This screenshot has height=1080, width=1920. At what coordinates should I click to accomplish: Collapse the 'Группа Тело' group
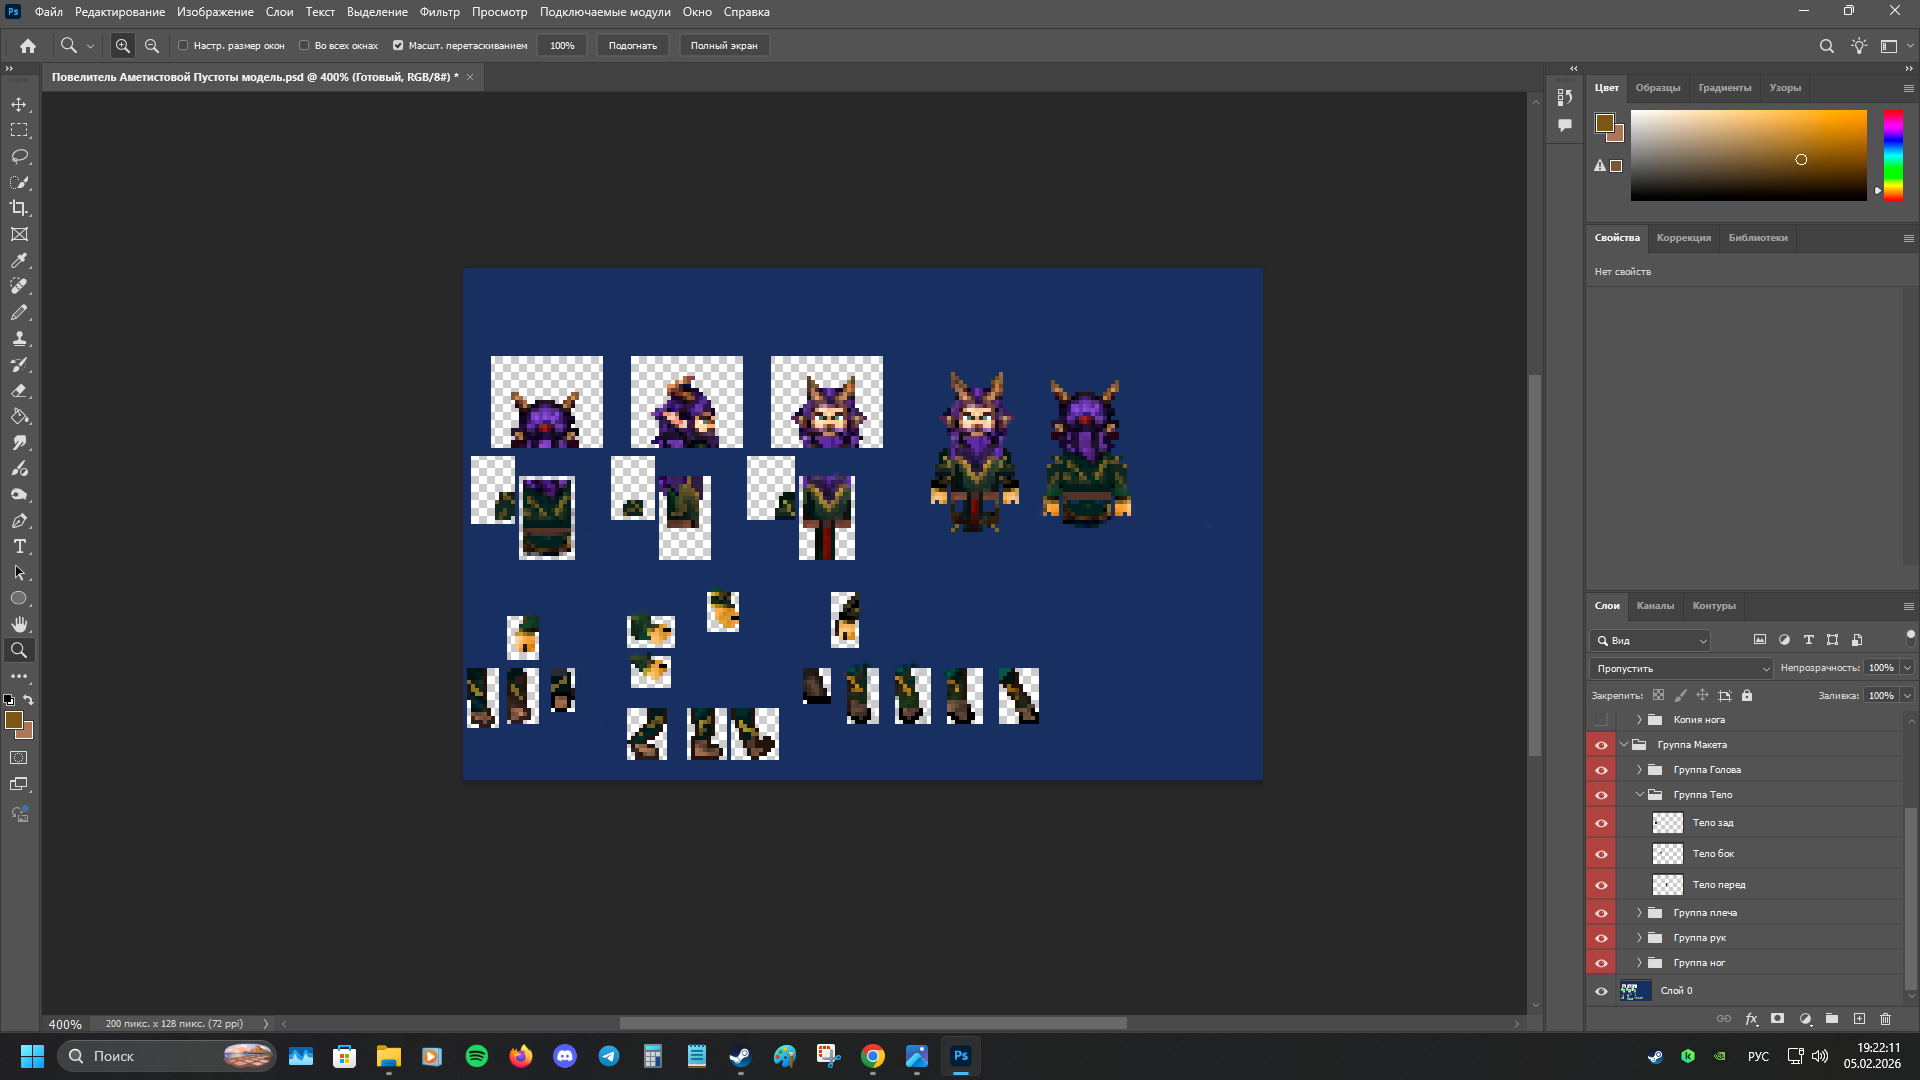pos(1640,795)
